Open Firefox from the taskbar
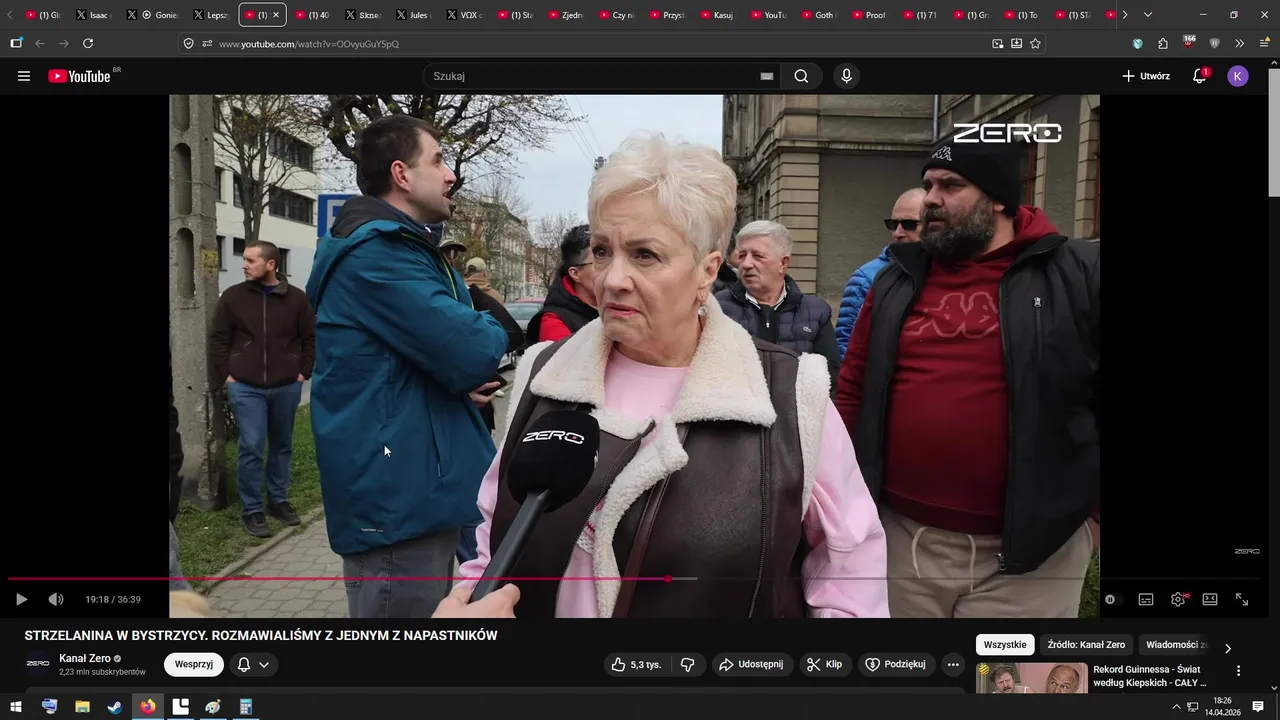This screenshot has height=720, width=1280. click(x=148, y=707)
